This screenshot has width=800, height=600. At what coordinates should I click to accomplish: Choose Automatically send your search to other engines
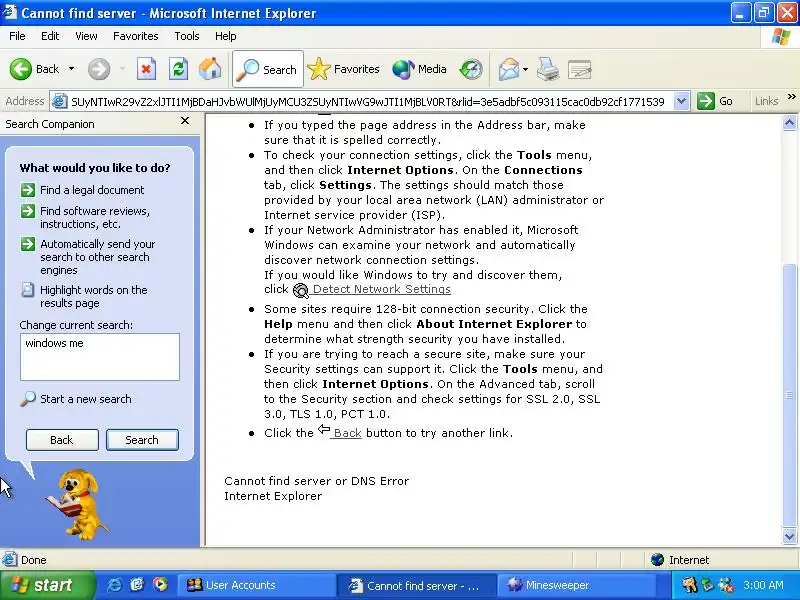click(88, 257)
